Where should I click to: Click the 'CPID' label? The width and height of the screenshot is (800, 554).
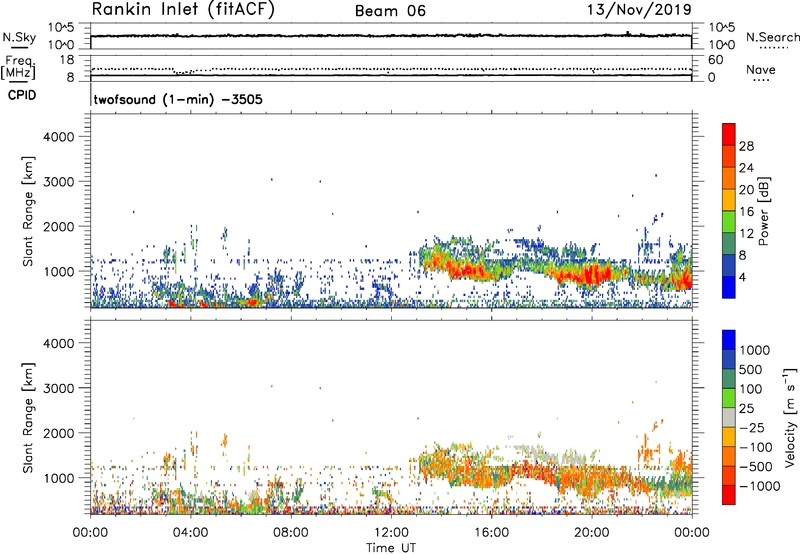(x=22, y=95)
